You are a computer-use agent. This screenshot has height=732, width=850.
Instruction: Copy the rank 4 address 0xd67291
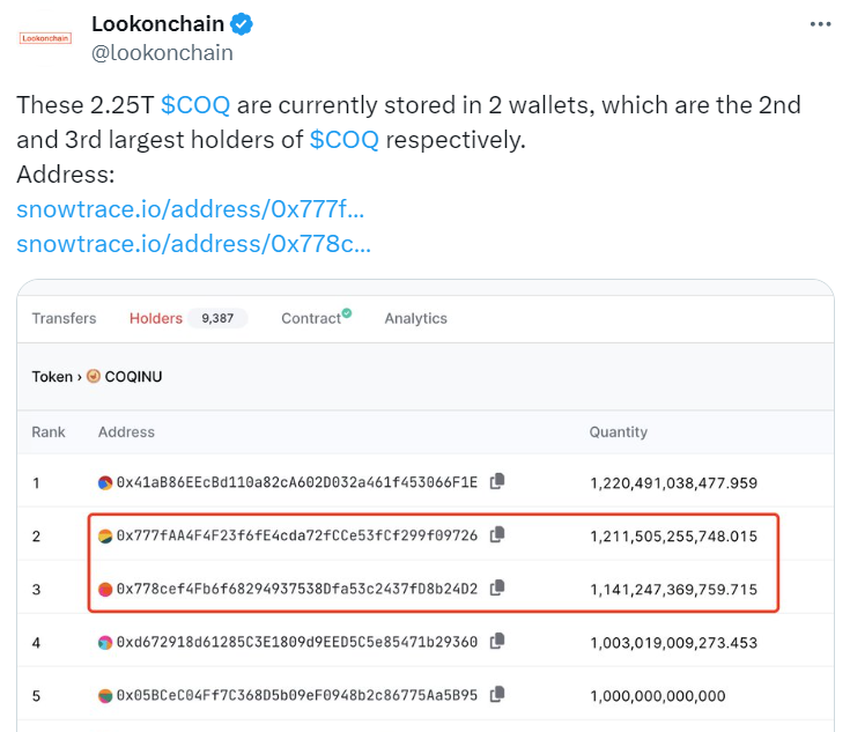[x=497, y=642]
